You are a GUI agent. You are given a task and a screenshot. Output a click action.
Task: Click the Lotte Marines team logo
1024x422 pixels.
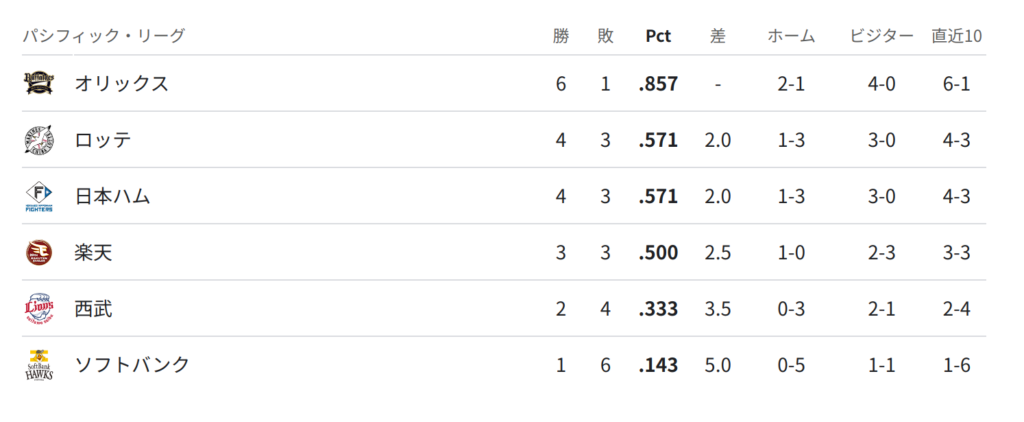coord(38,140)
